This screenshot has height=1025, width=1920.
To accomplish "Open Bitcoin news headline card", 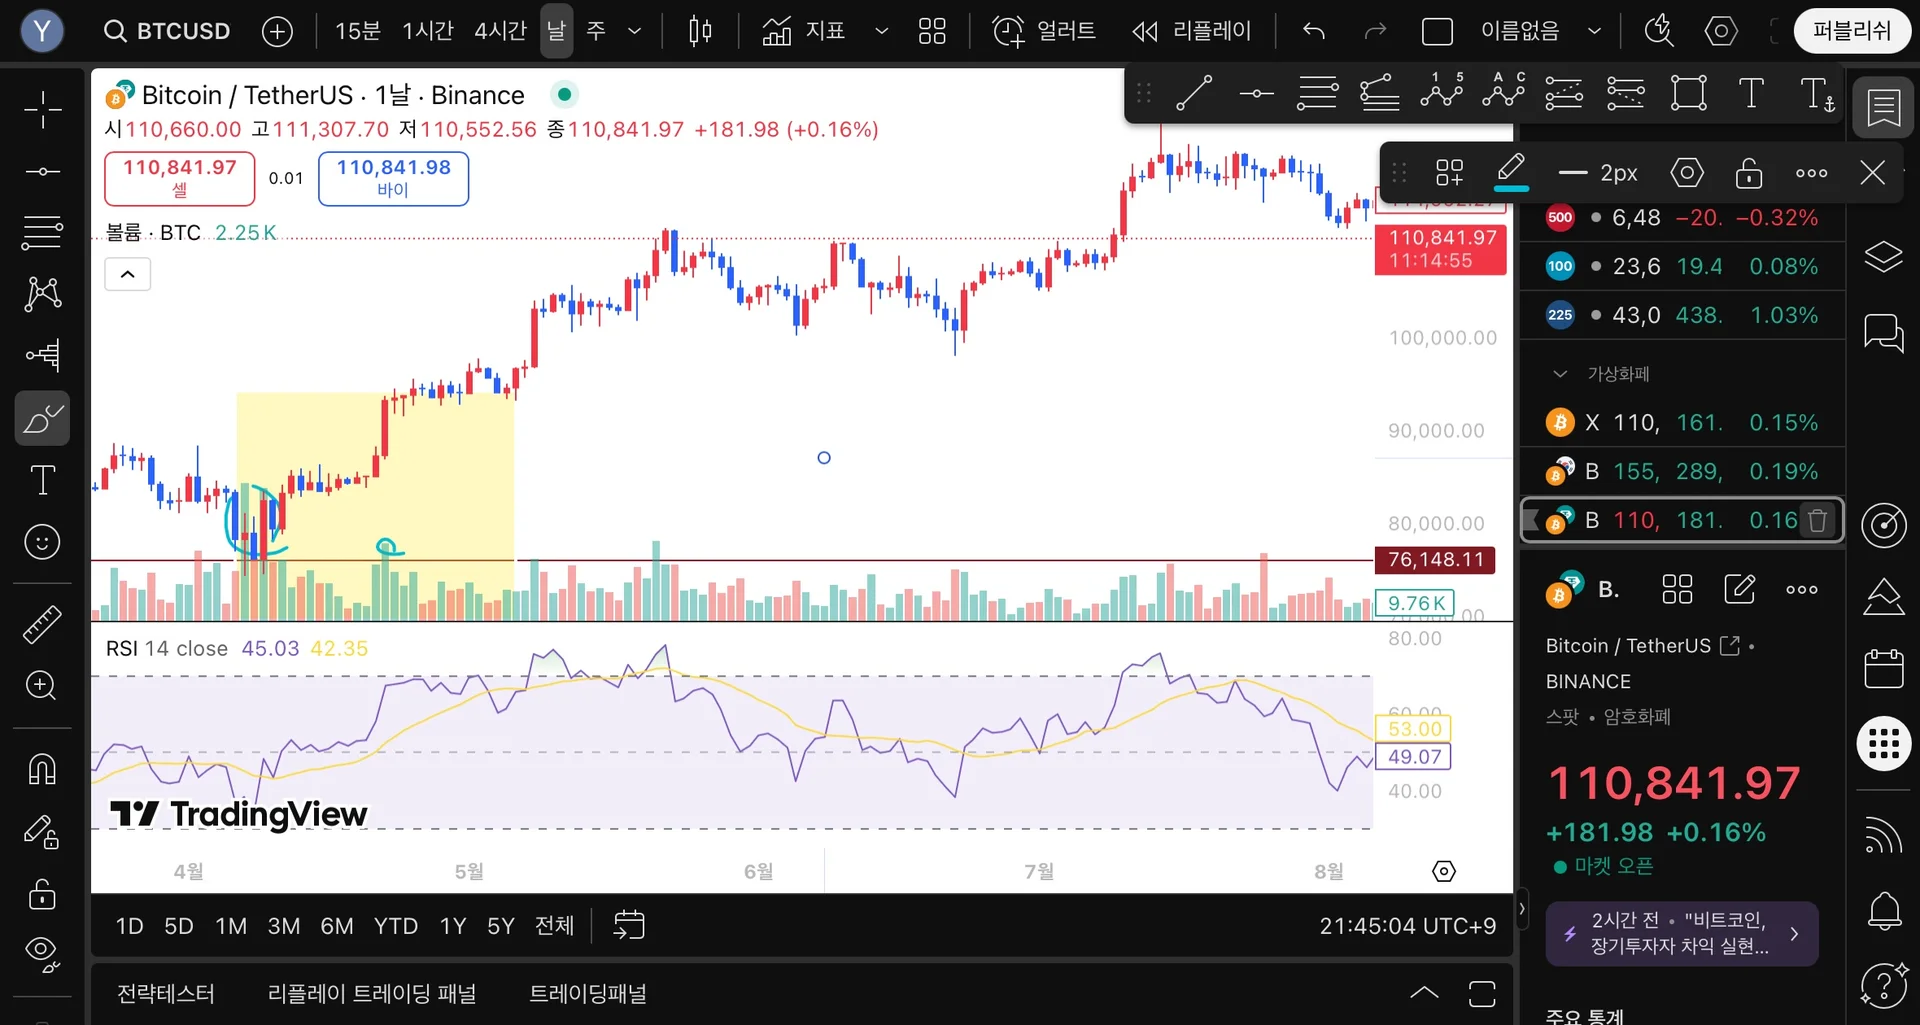I will click(x=1682, y=933).
